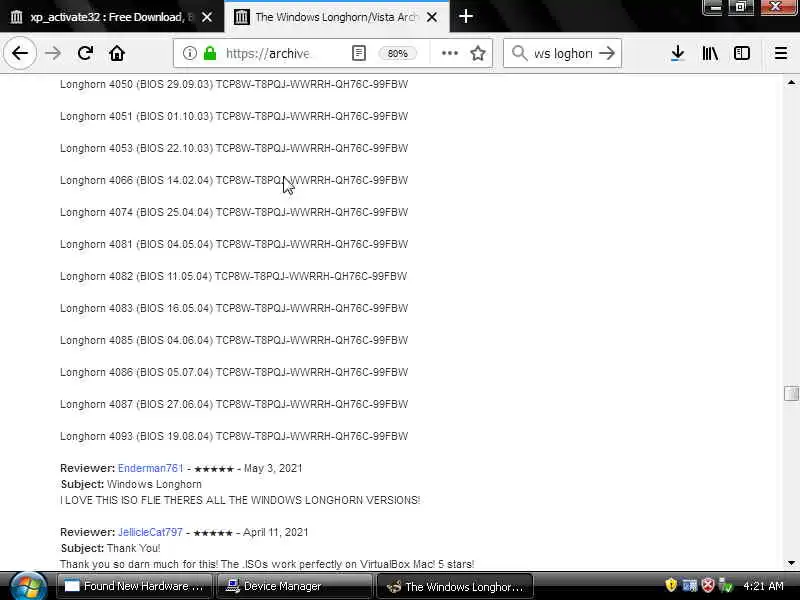Close the Windows Longhorn/Vista tab
800x600 pixels.
pyautogui.click(x=432, y=17)
